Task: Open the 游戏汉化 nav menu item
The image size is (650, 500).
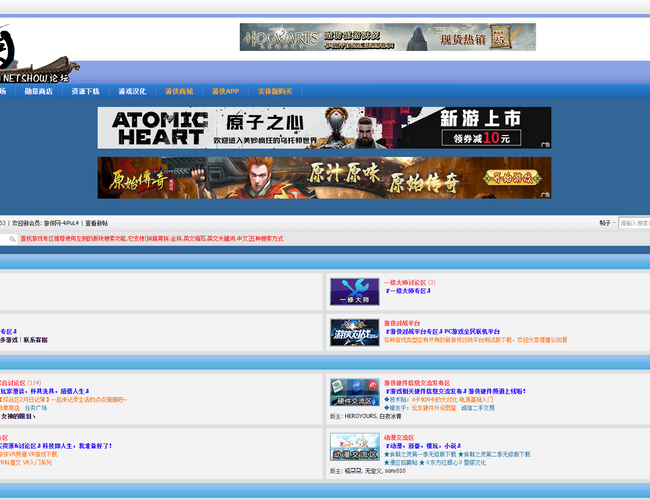Action: (132, 91)
